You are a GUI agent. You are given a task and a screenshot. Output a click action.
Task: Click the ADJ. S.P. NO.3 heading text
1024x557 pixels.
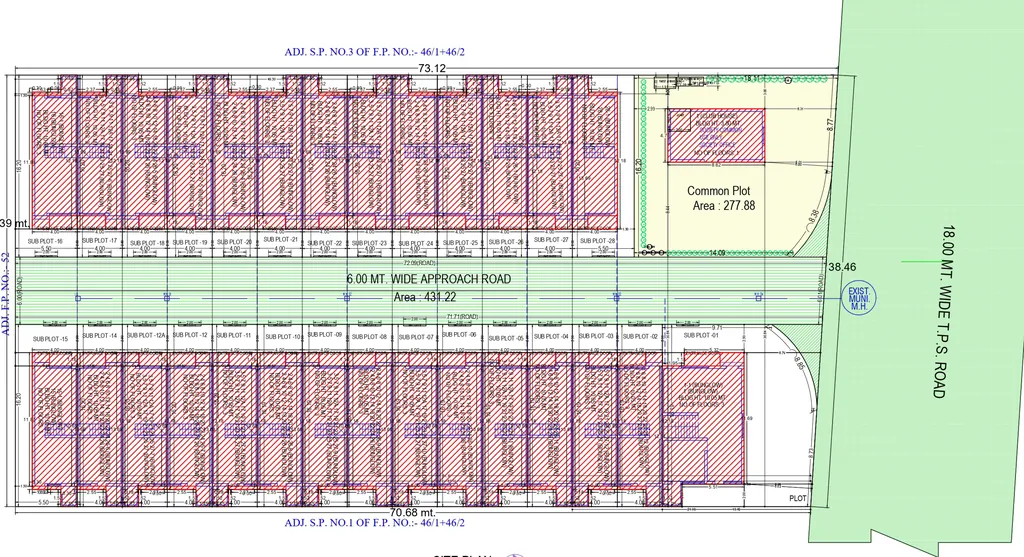click(374, 52)
